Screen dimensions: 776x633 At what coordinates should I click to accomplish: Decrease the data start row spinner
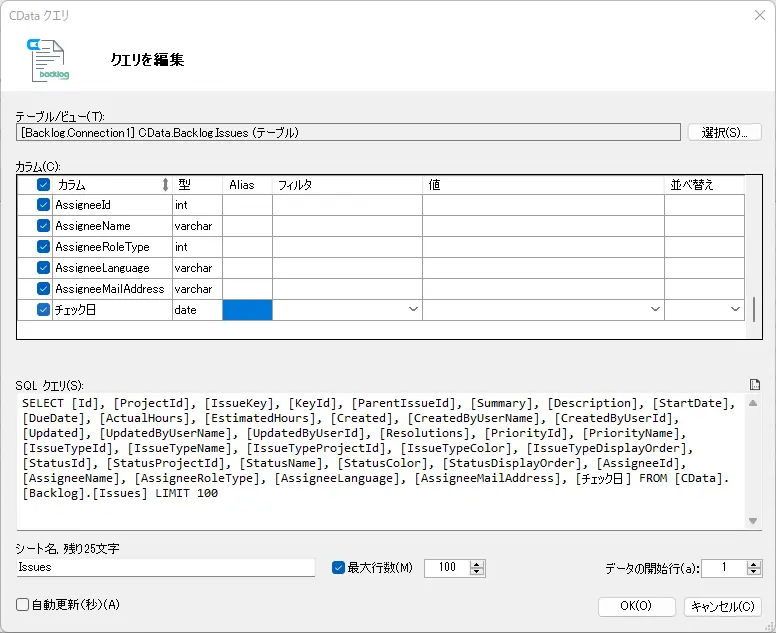(754, 572)
